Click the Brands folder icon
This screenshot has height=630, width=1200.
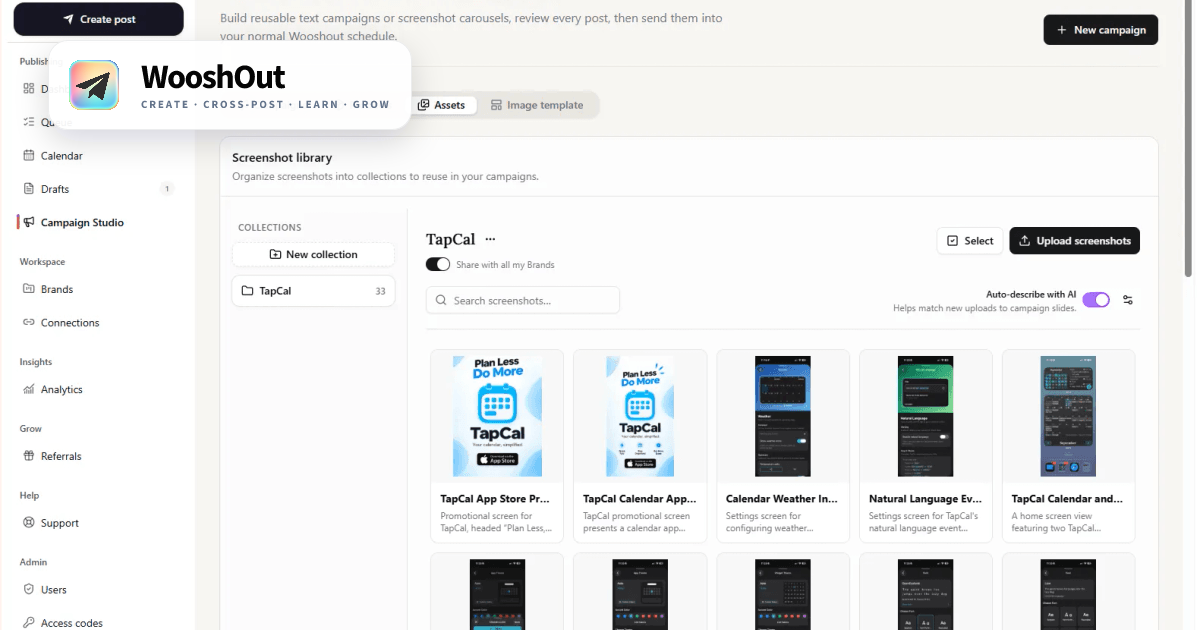tap(29, 289)
